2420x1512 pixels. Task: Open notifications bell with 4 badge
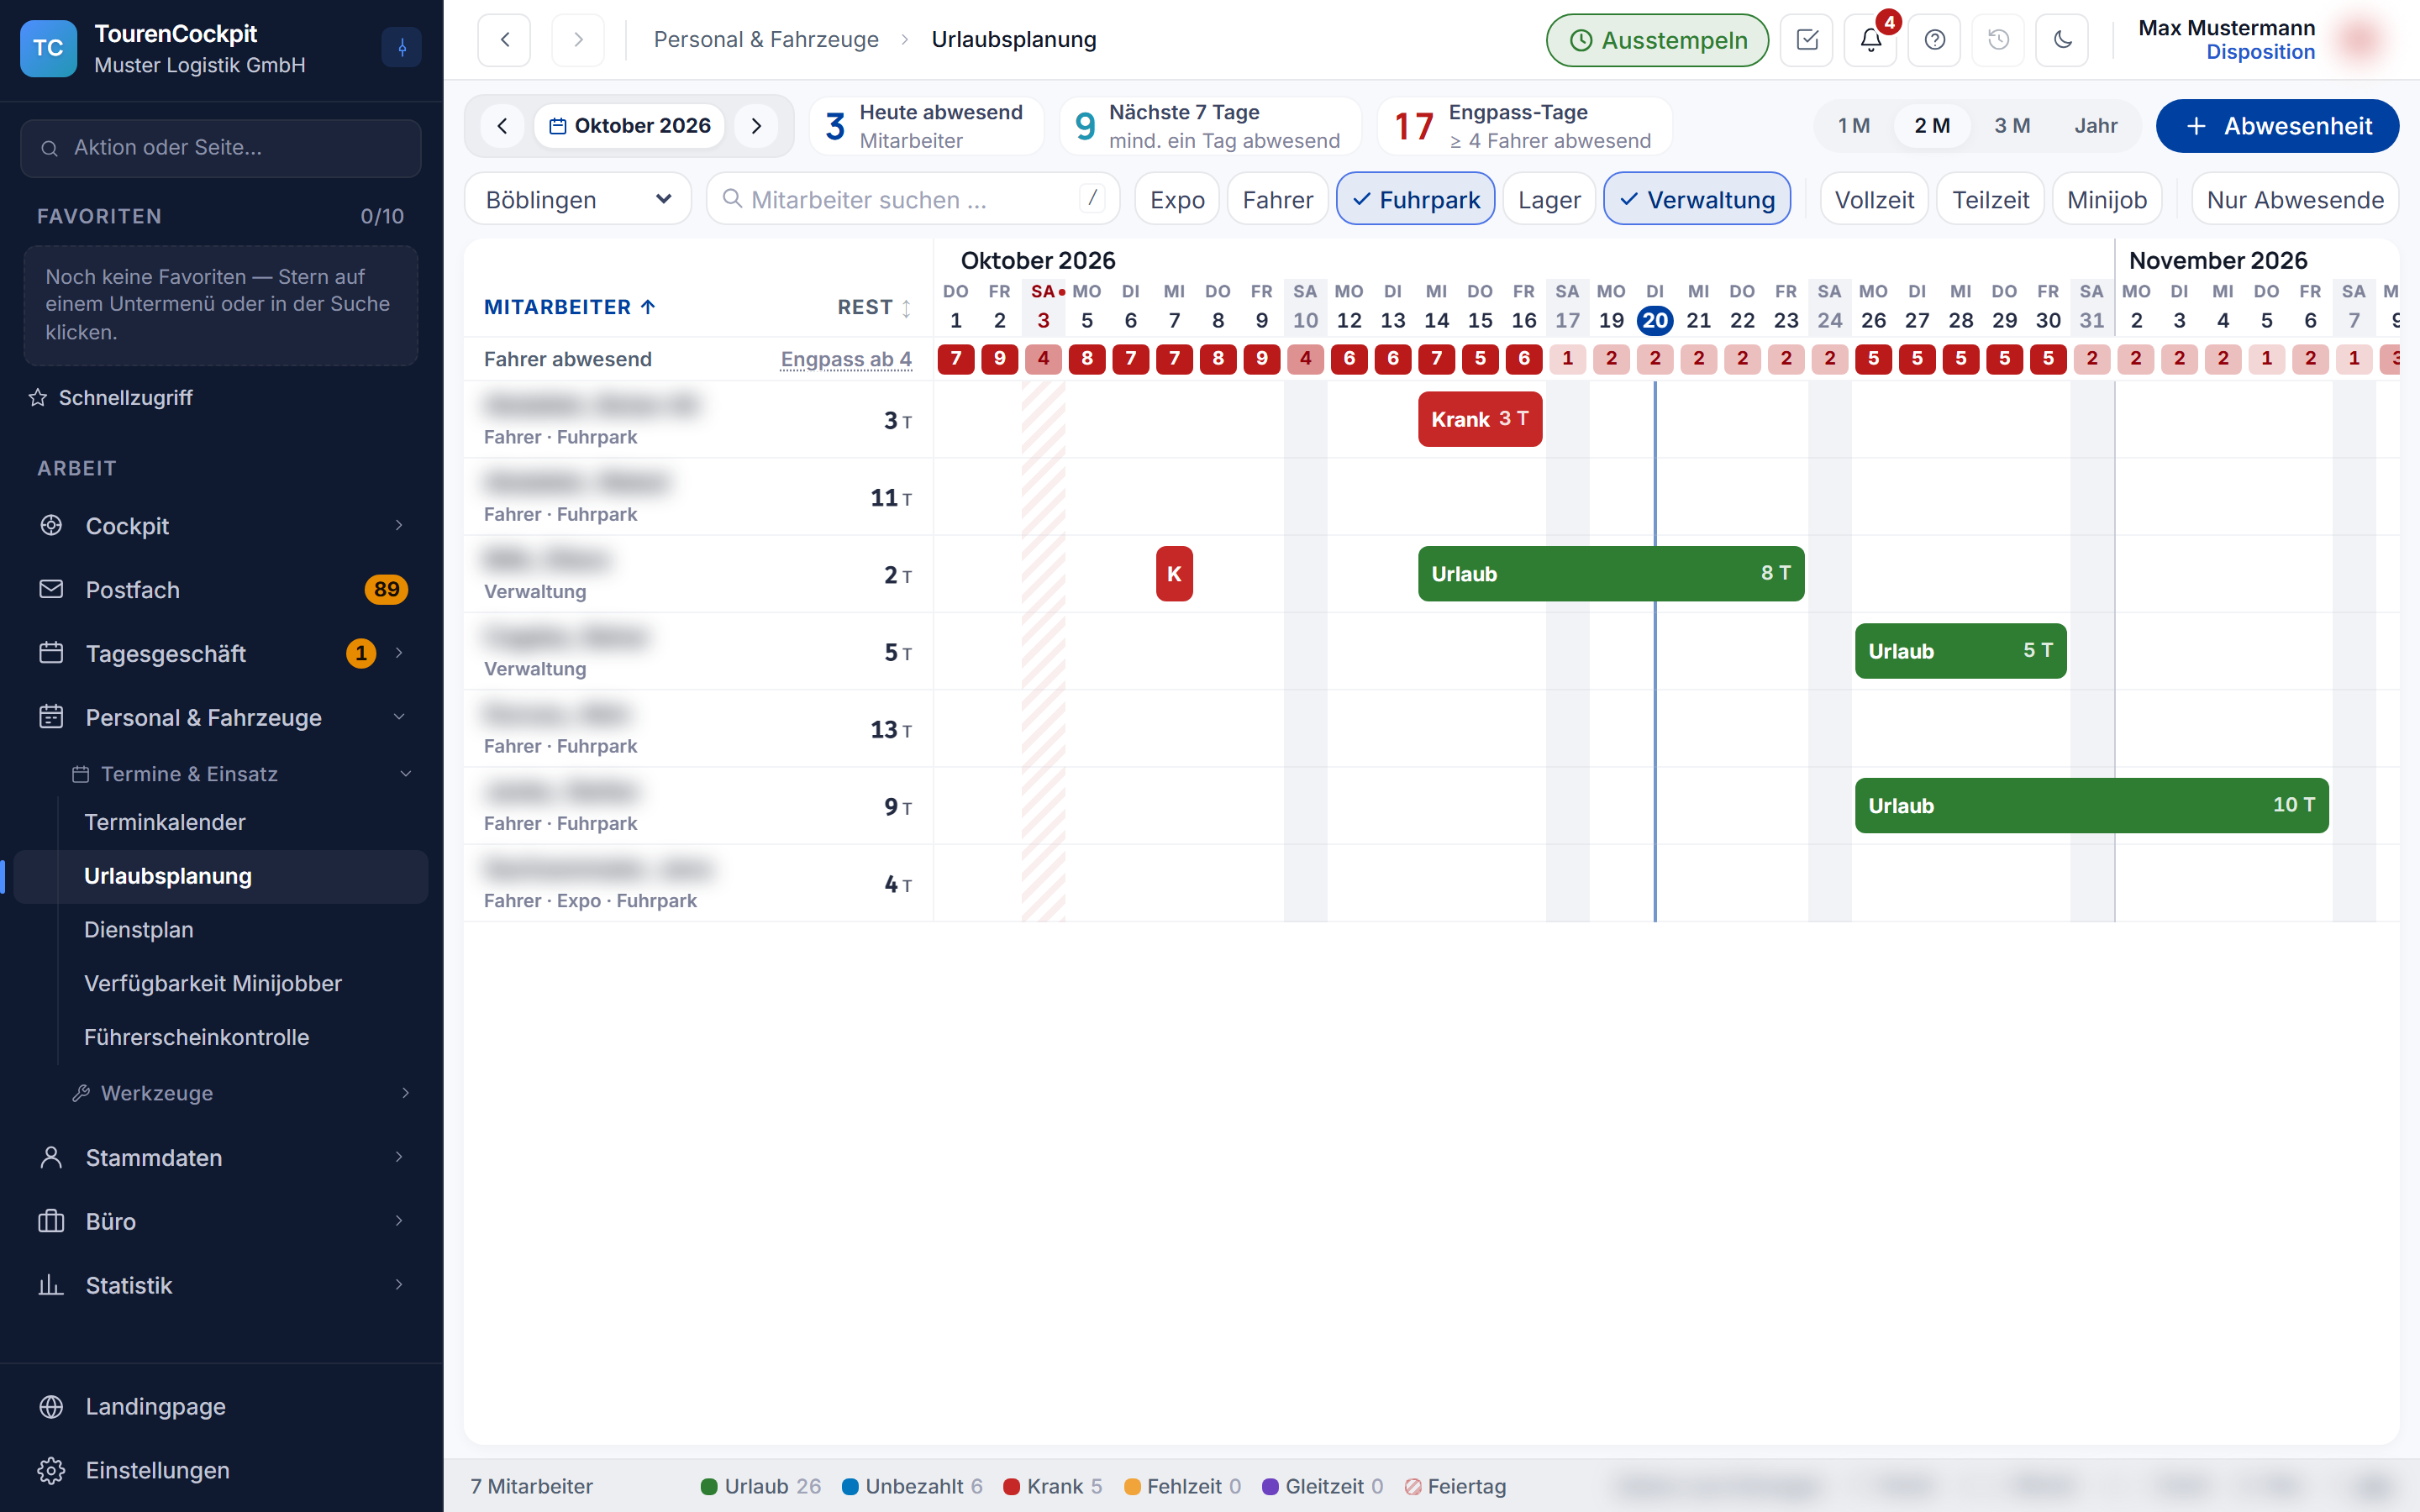pyautogui.click(x=1871, y=40)
